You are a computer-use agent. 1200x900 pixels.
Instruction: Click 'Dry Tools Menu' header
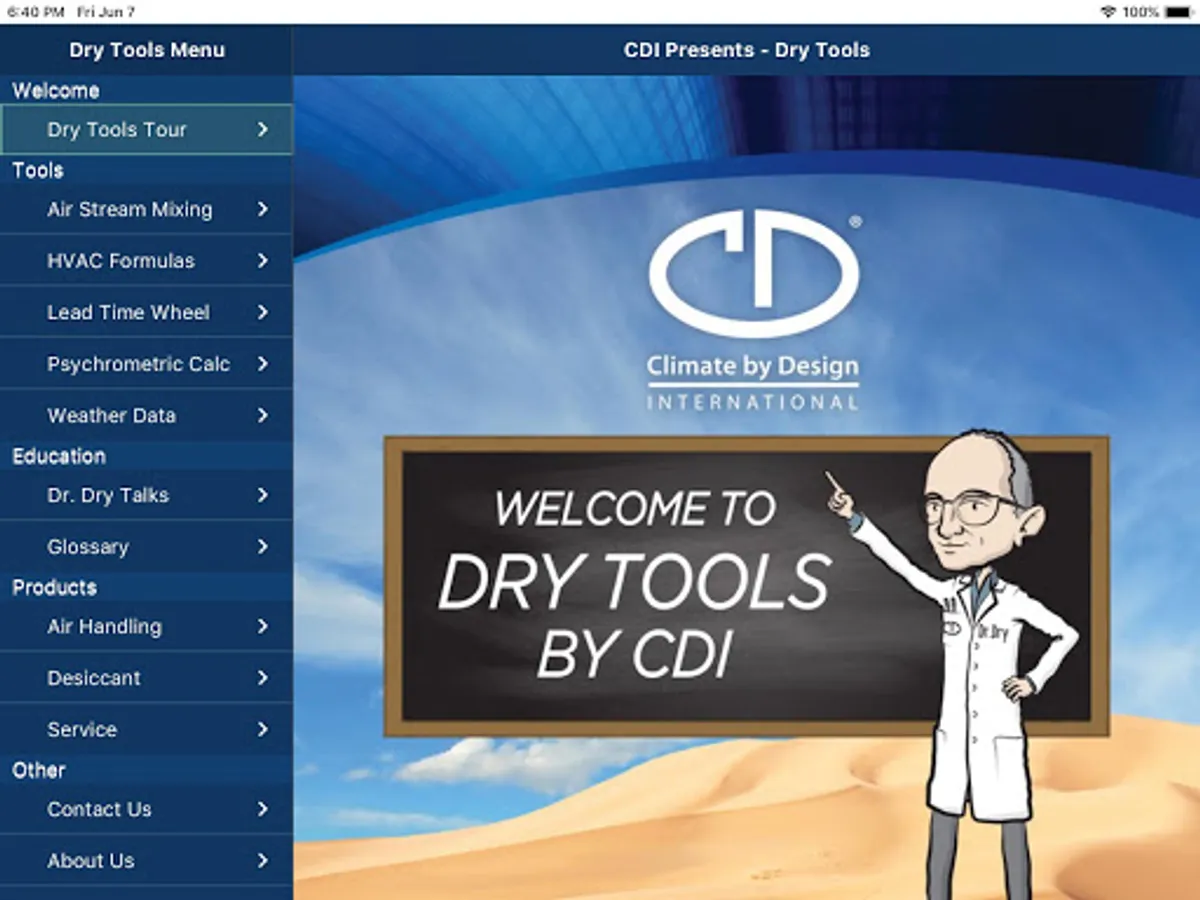(x=147, y=50)
